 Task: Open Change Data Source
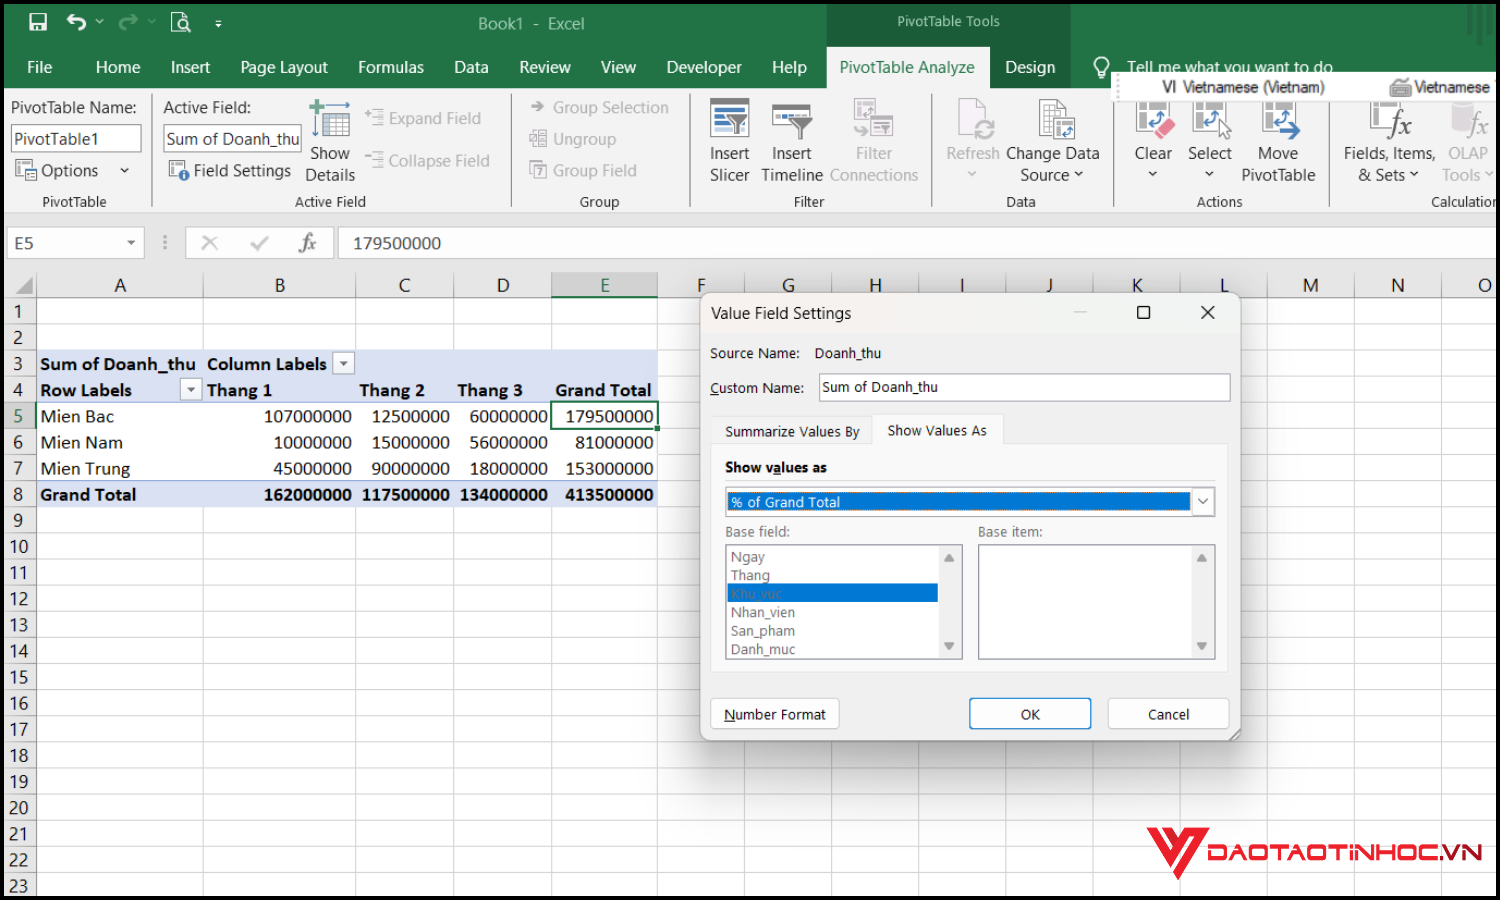[1052, 140]
